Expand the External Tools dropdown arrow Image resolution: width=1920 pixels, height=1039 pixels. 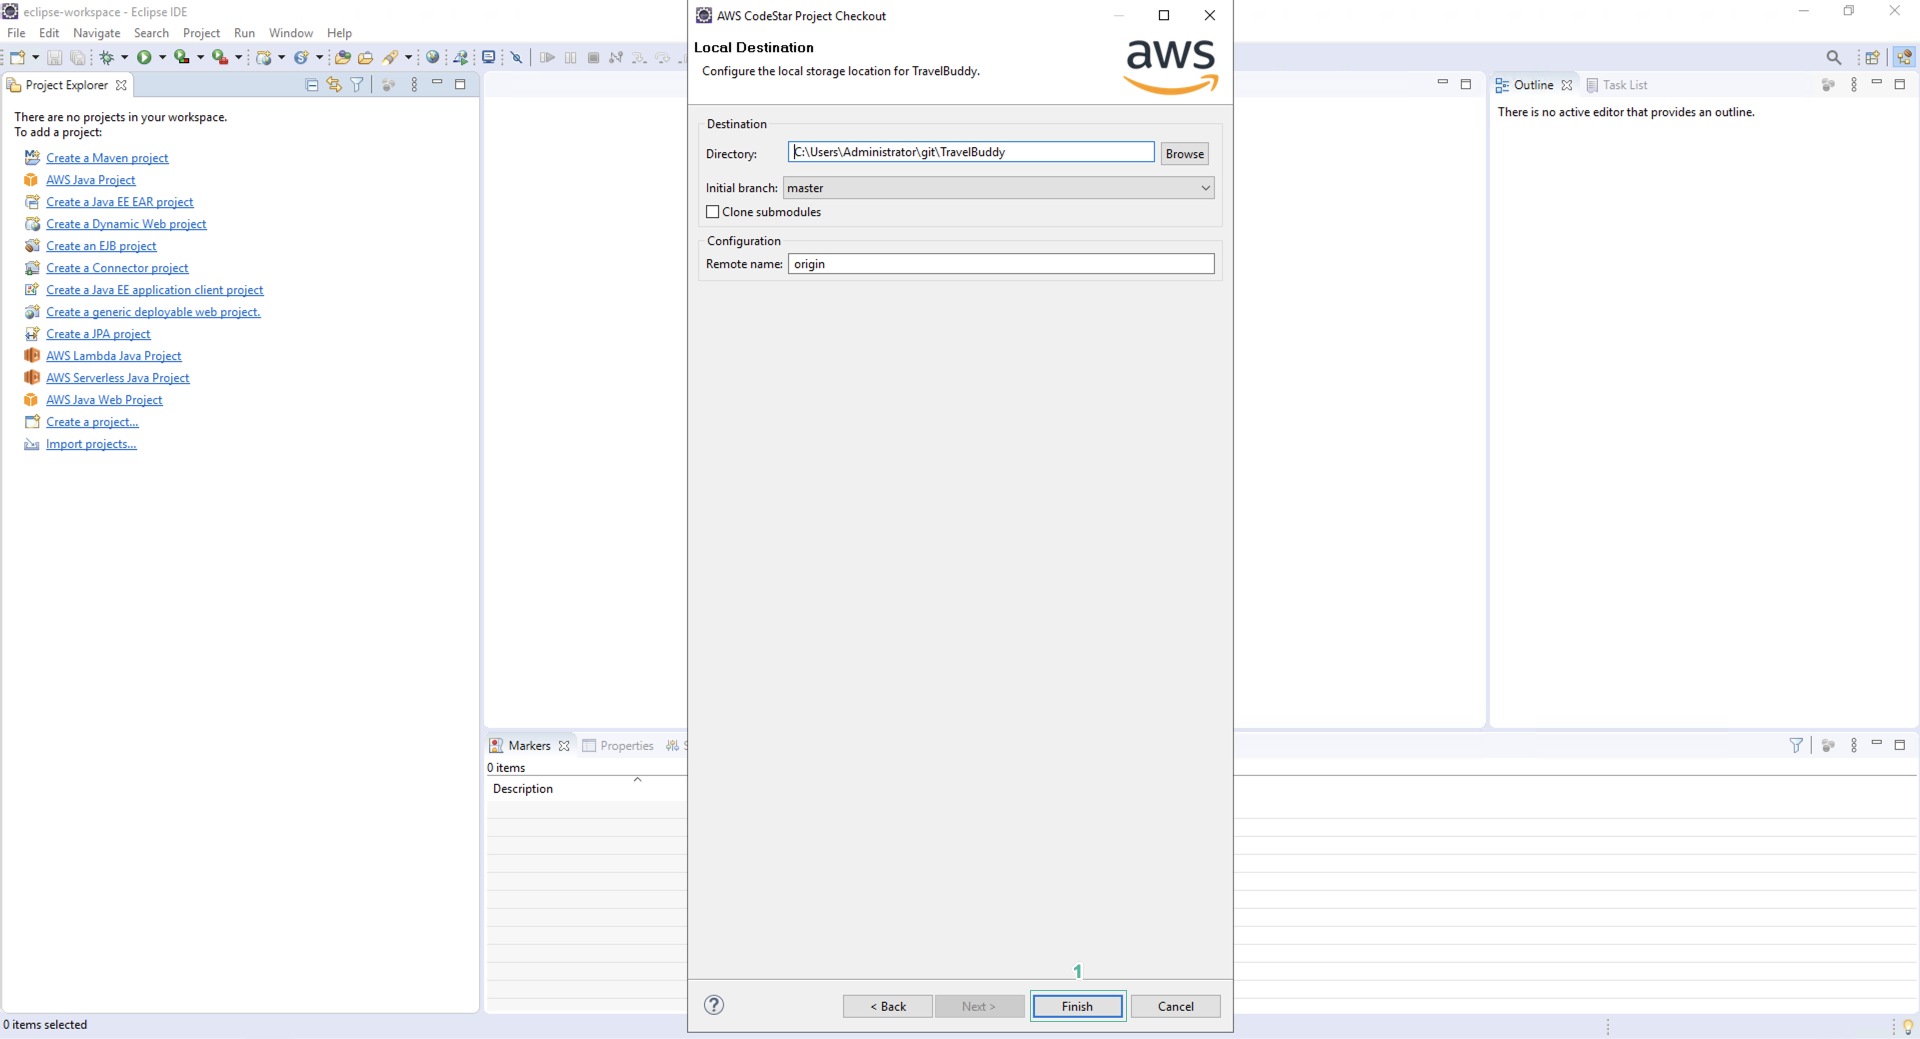(238, 57)
